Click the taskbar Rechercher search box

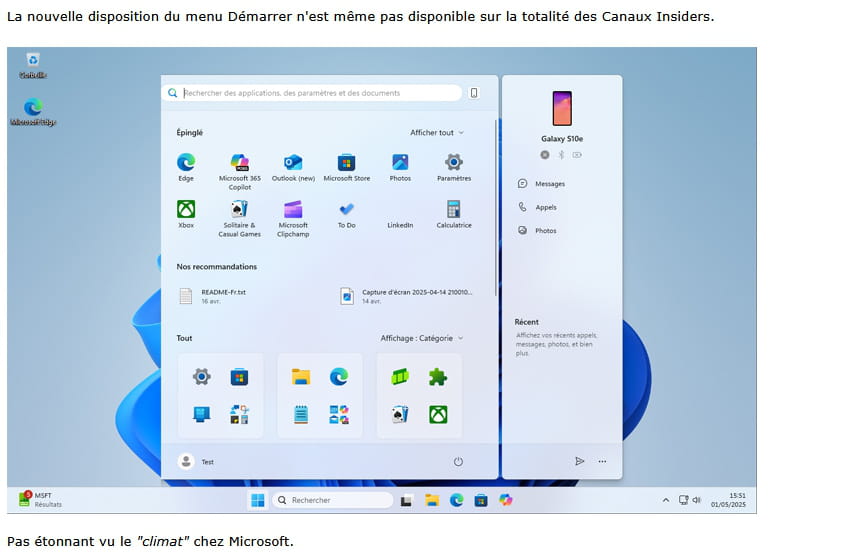click(x=332, y=500)
